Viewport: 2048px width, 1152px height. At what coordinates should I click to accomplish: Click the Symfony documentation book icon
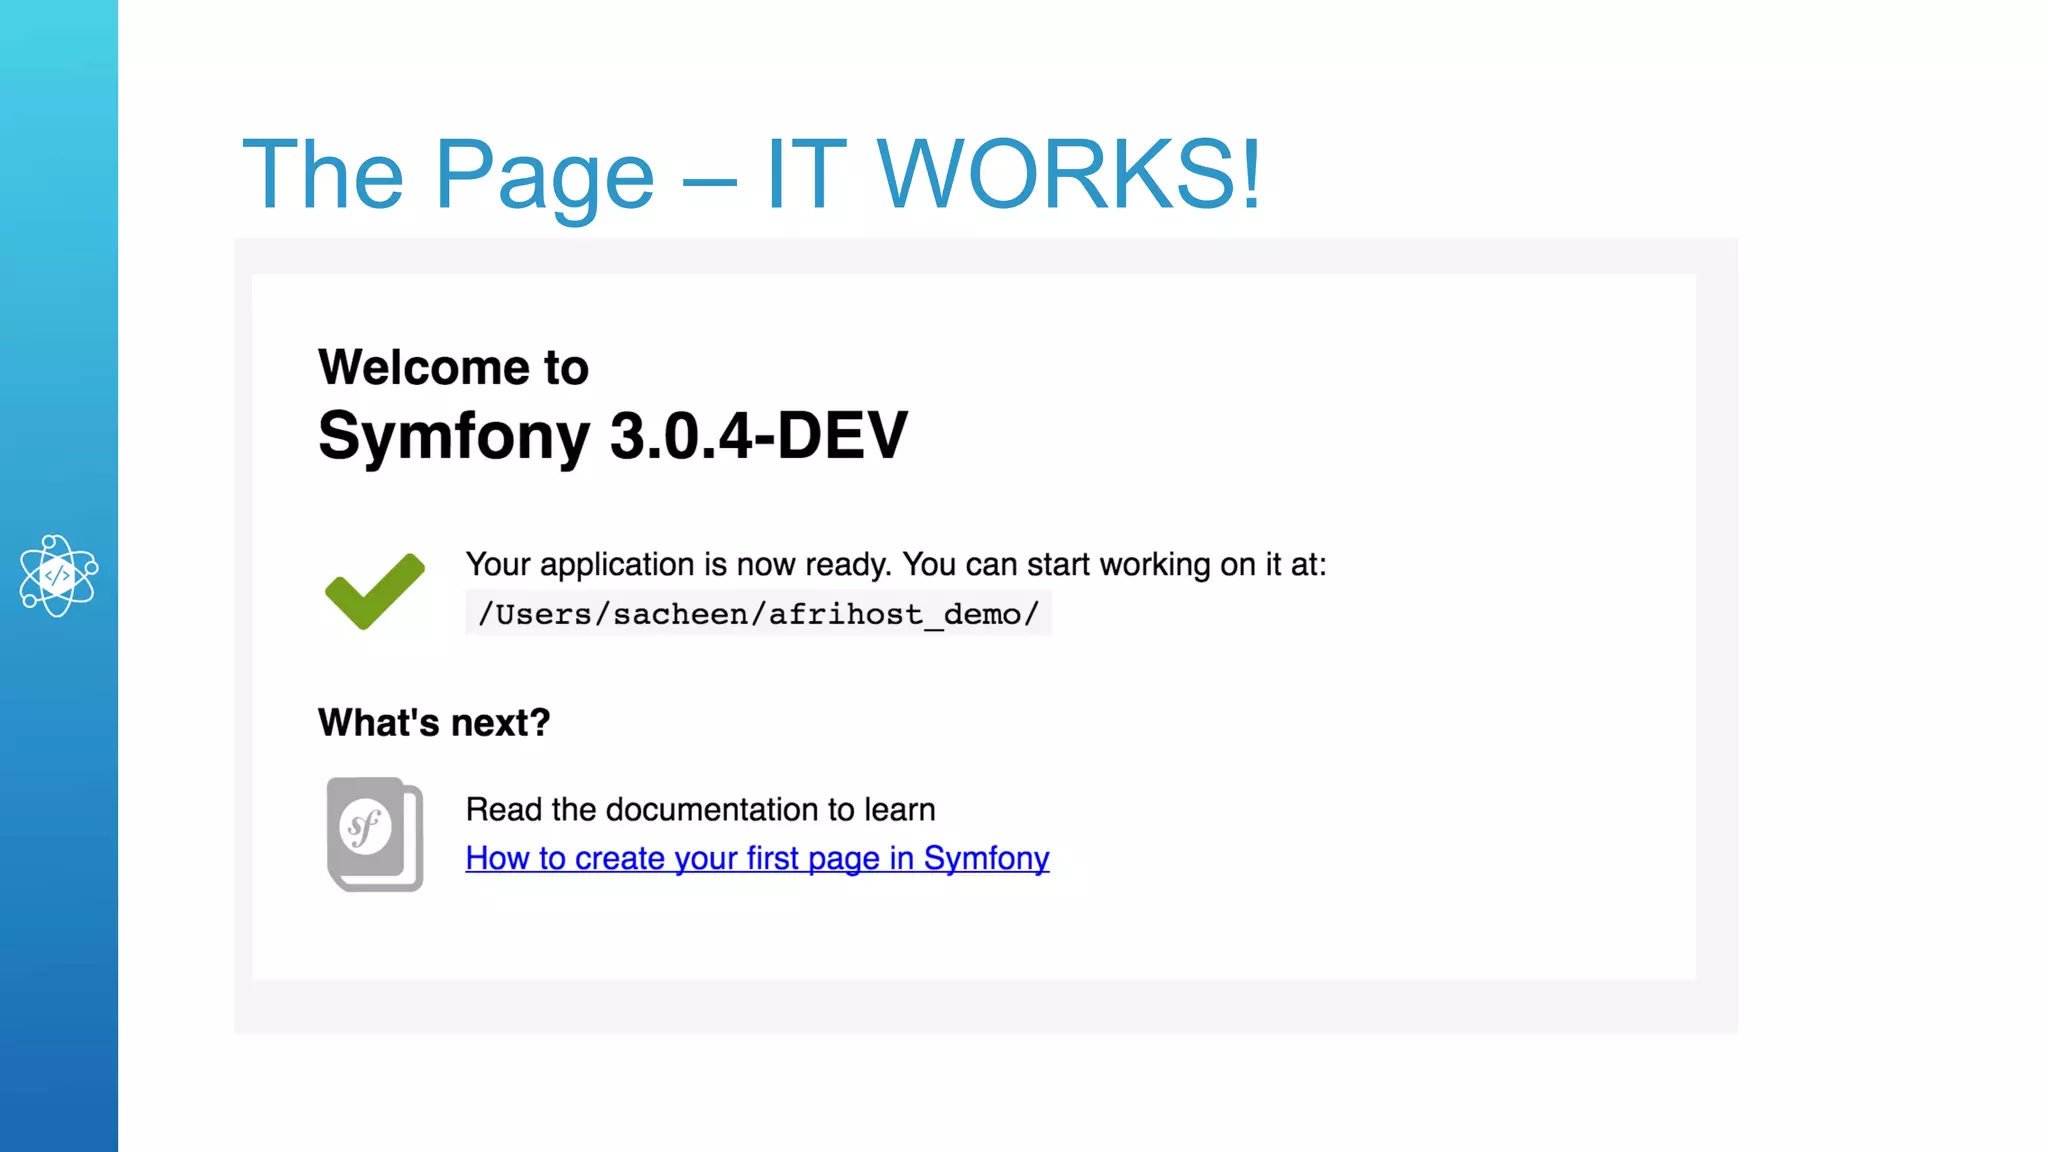(x=375, y=834)
